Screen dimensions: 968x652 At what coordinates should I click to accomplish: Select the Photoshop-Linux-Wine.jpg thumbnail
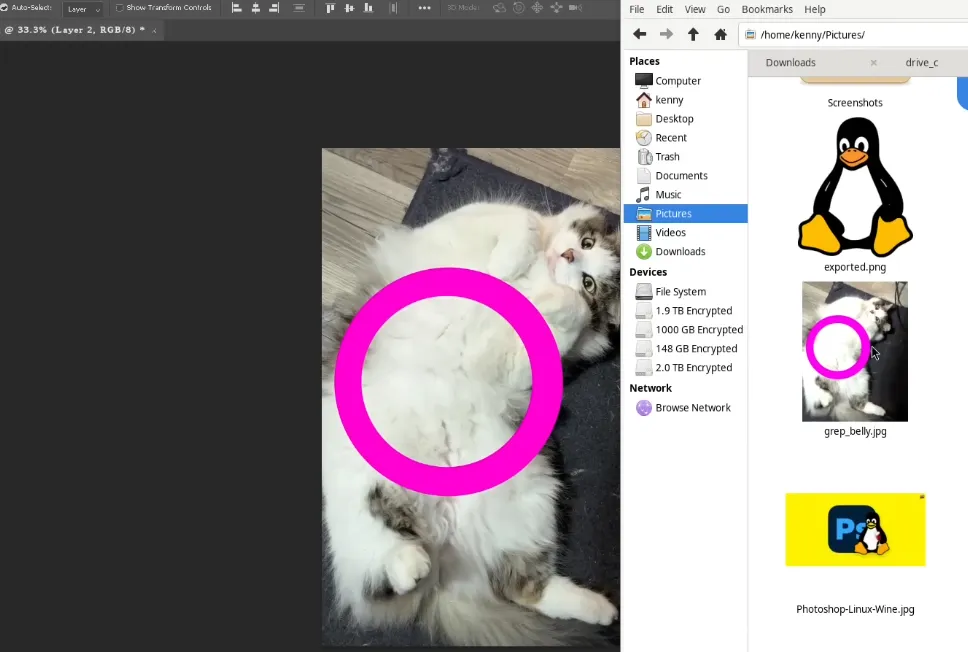(x=855, y=529)
